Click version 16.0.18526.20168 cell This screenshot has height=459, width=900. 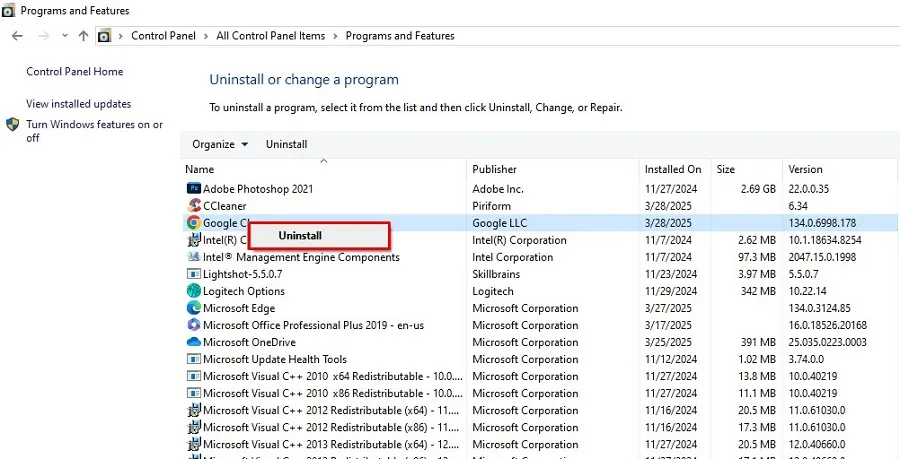click(828, 325)
